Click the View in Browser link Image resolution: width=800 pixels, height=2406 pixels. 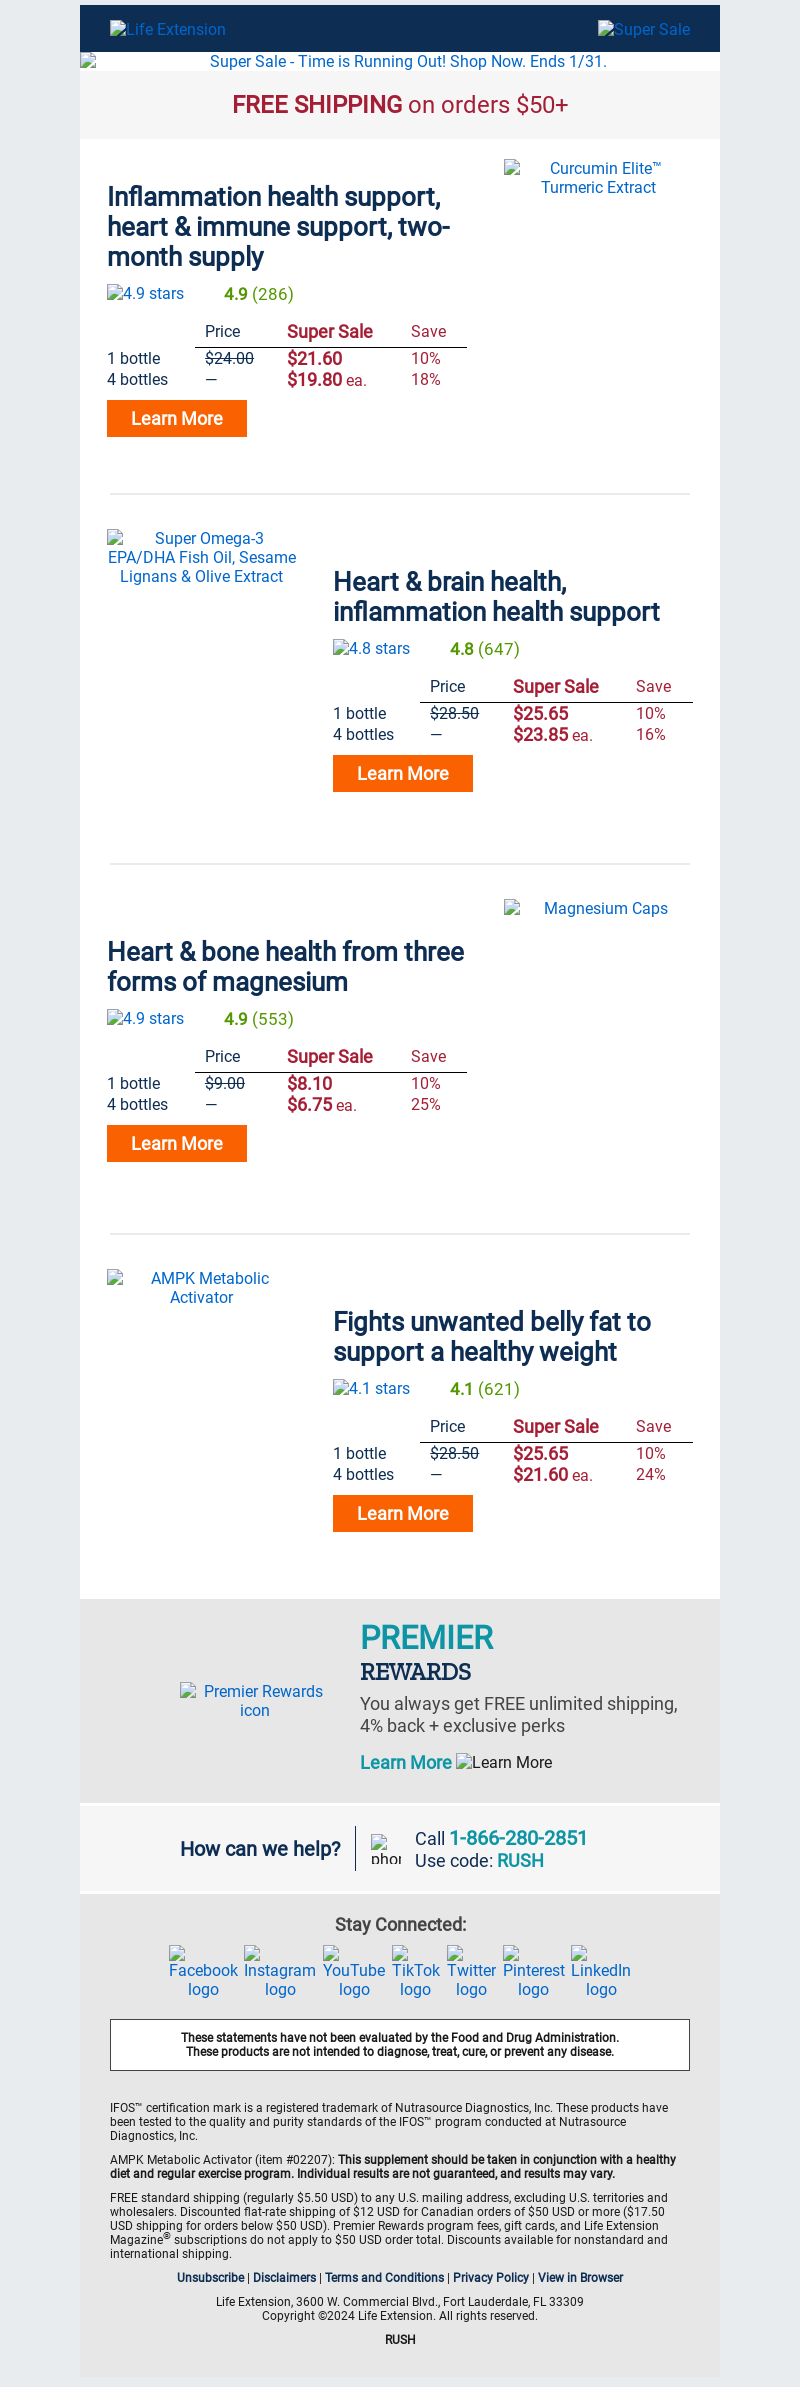tap(580, 2277)
